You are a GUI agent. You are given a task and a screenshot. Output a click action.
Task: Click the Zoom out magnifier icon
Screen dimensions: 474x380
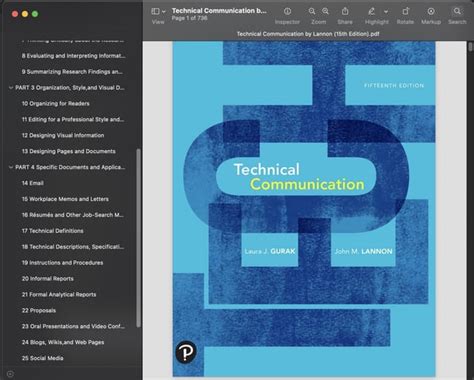[312, 11]
